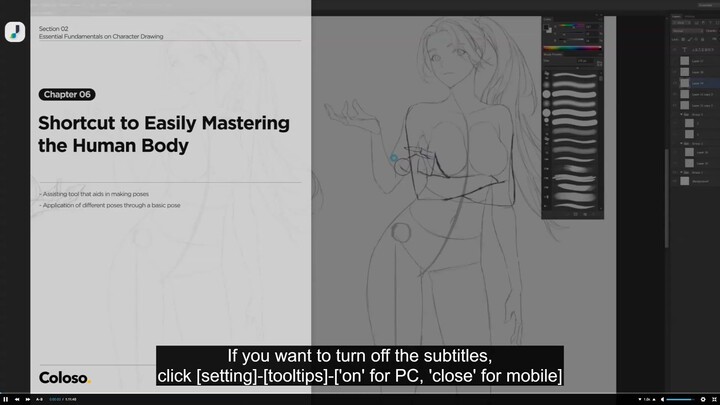Switch to the Color panel tab
This screenshot has width=720, height=405.
[x=548, y=19]
